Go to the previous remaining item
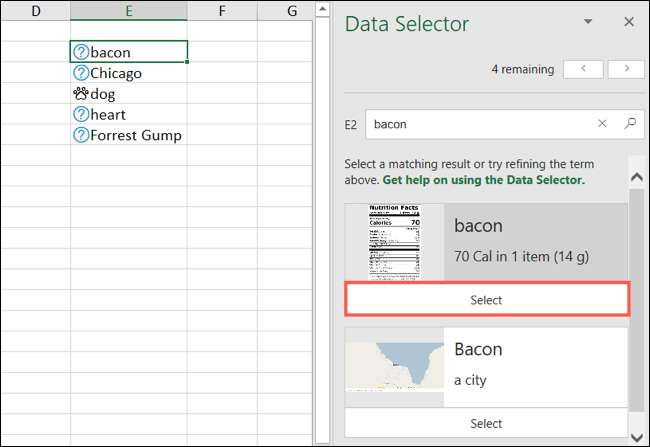This screenshot has width=650, height=447. point(583,69)
